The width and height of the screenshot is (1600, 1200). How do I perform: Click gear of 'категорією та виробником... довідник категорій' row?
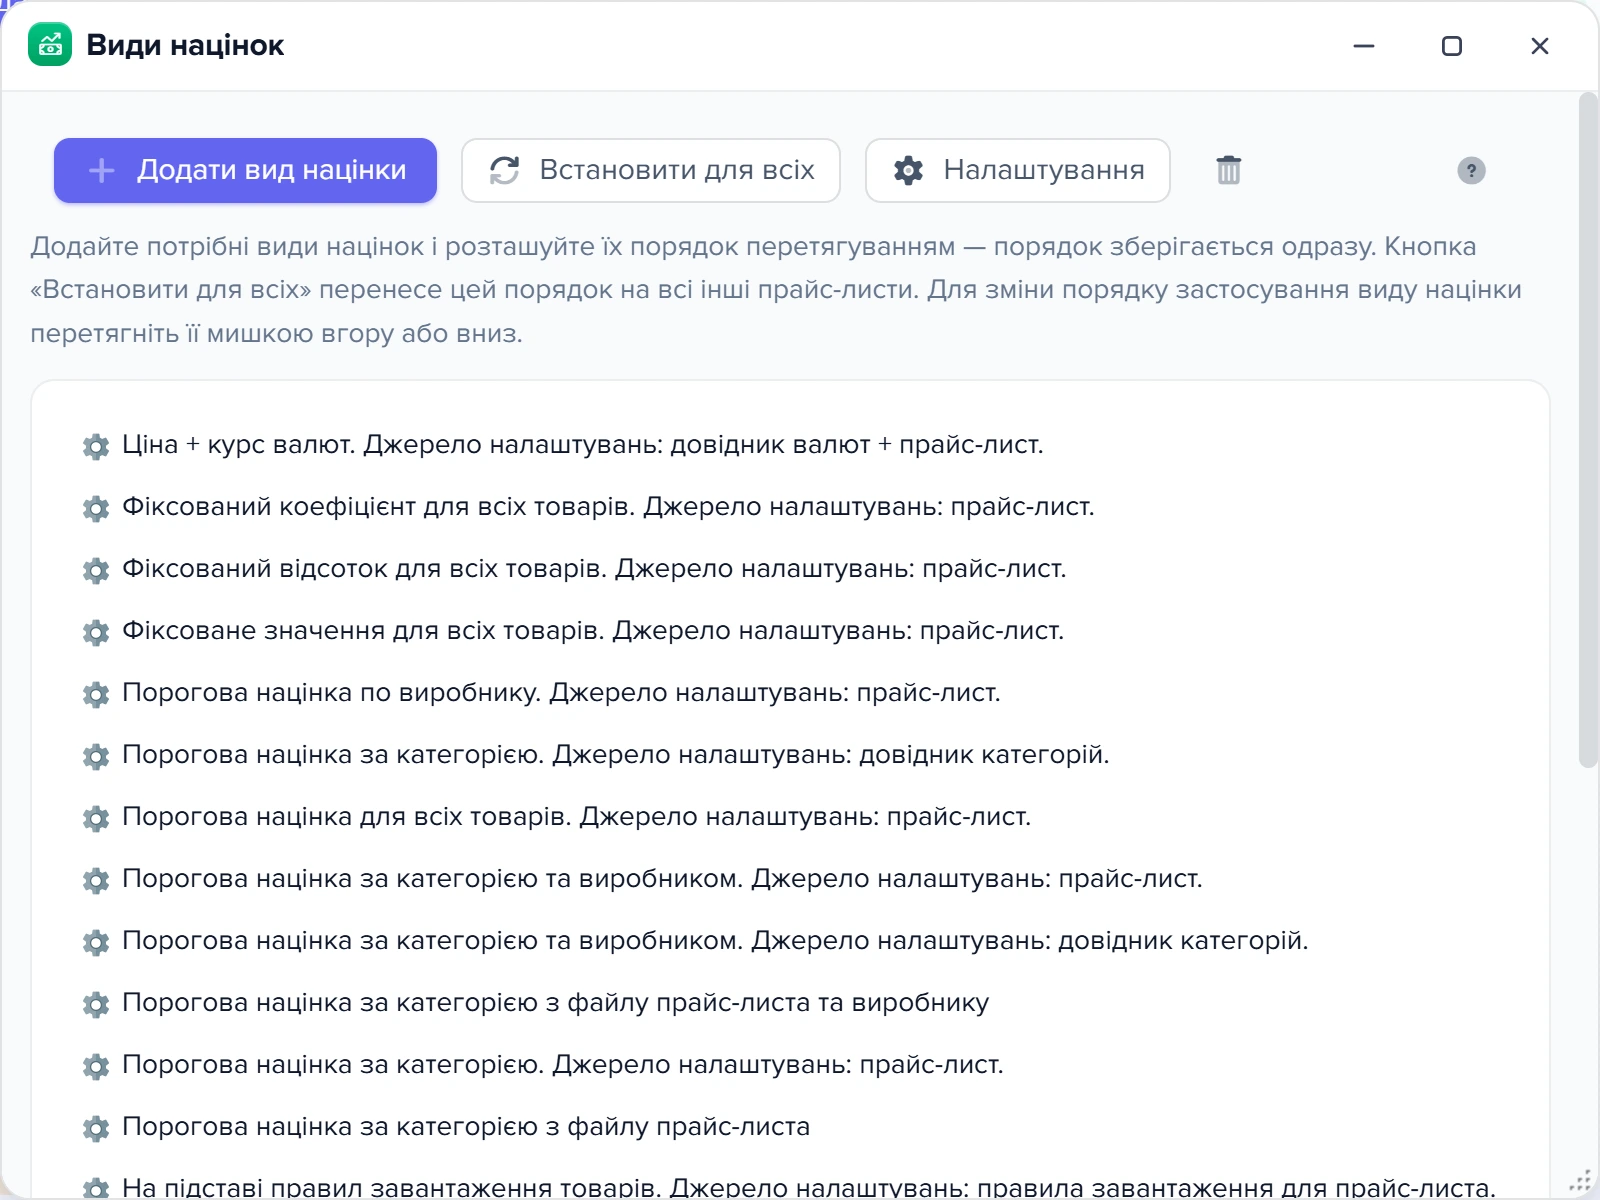[96, 942]
